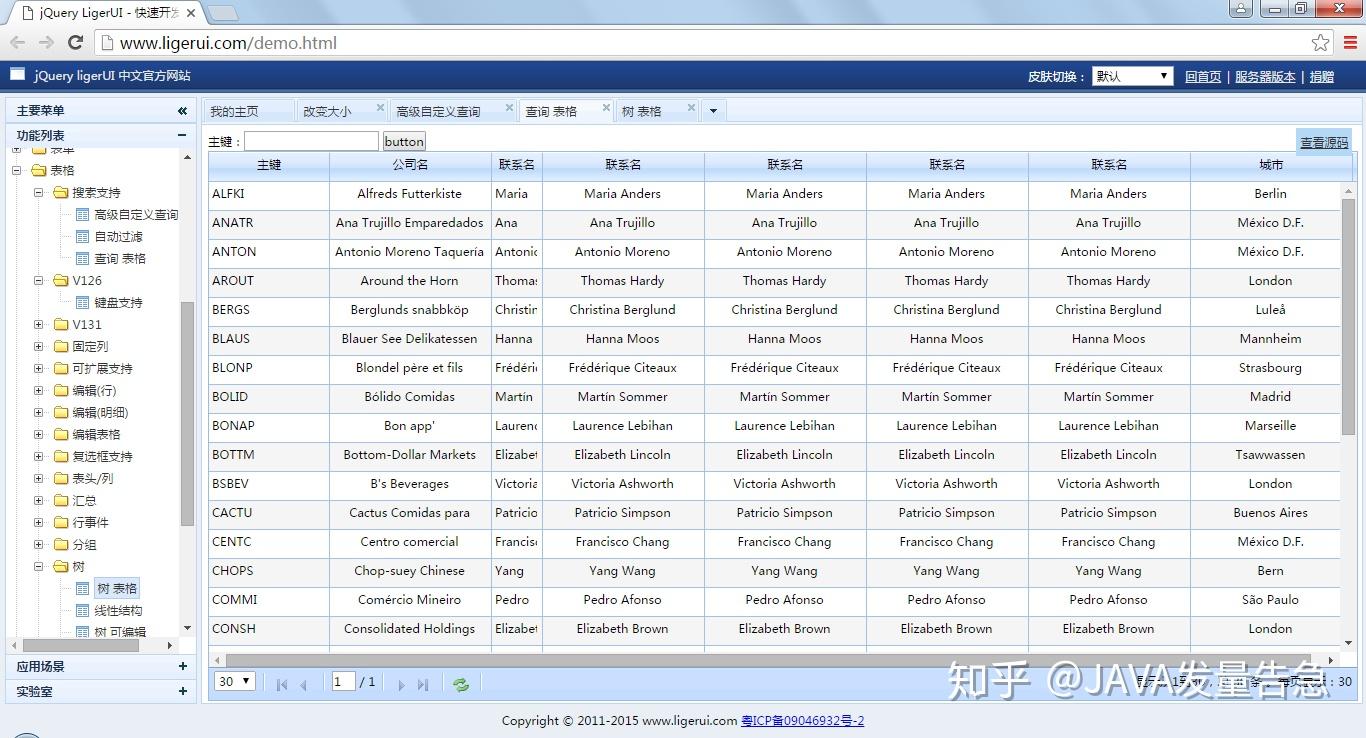The image size is (1366, 738).
Task: Click the jQuery ligerUI logo icon
Action: (16, 74)
